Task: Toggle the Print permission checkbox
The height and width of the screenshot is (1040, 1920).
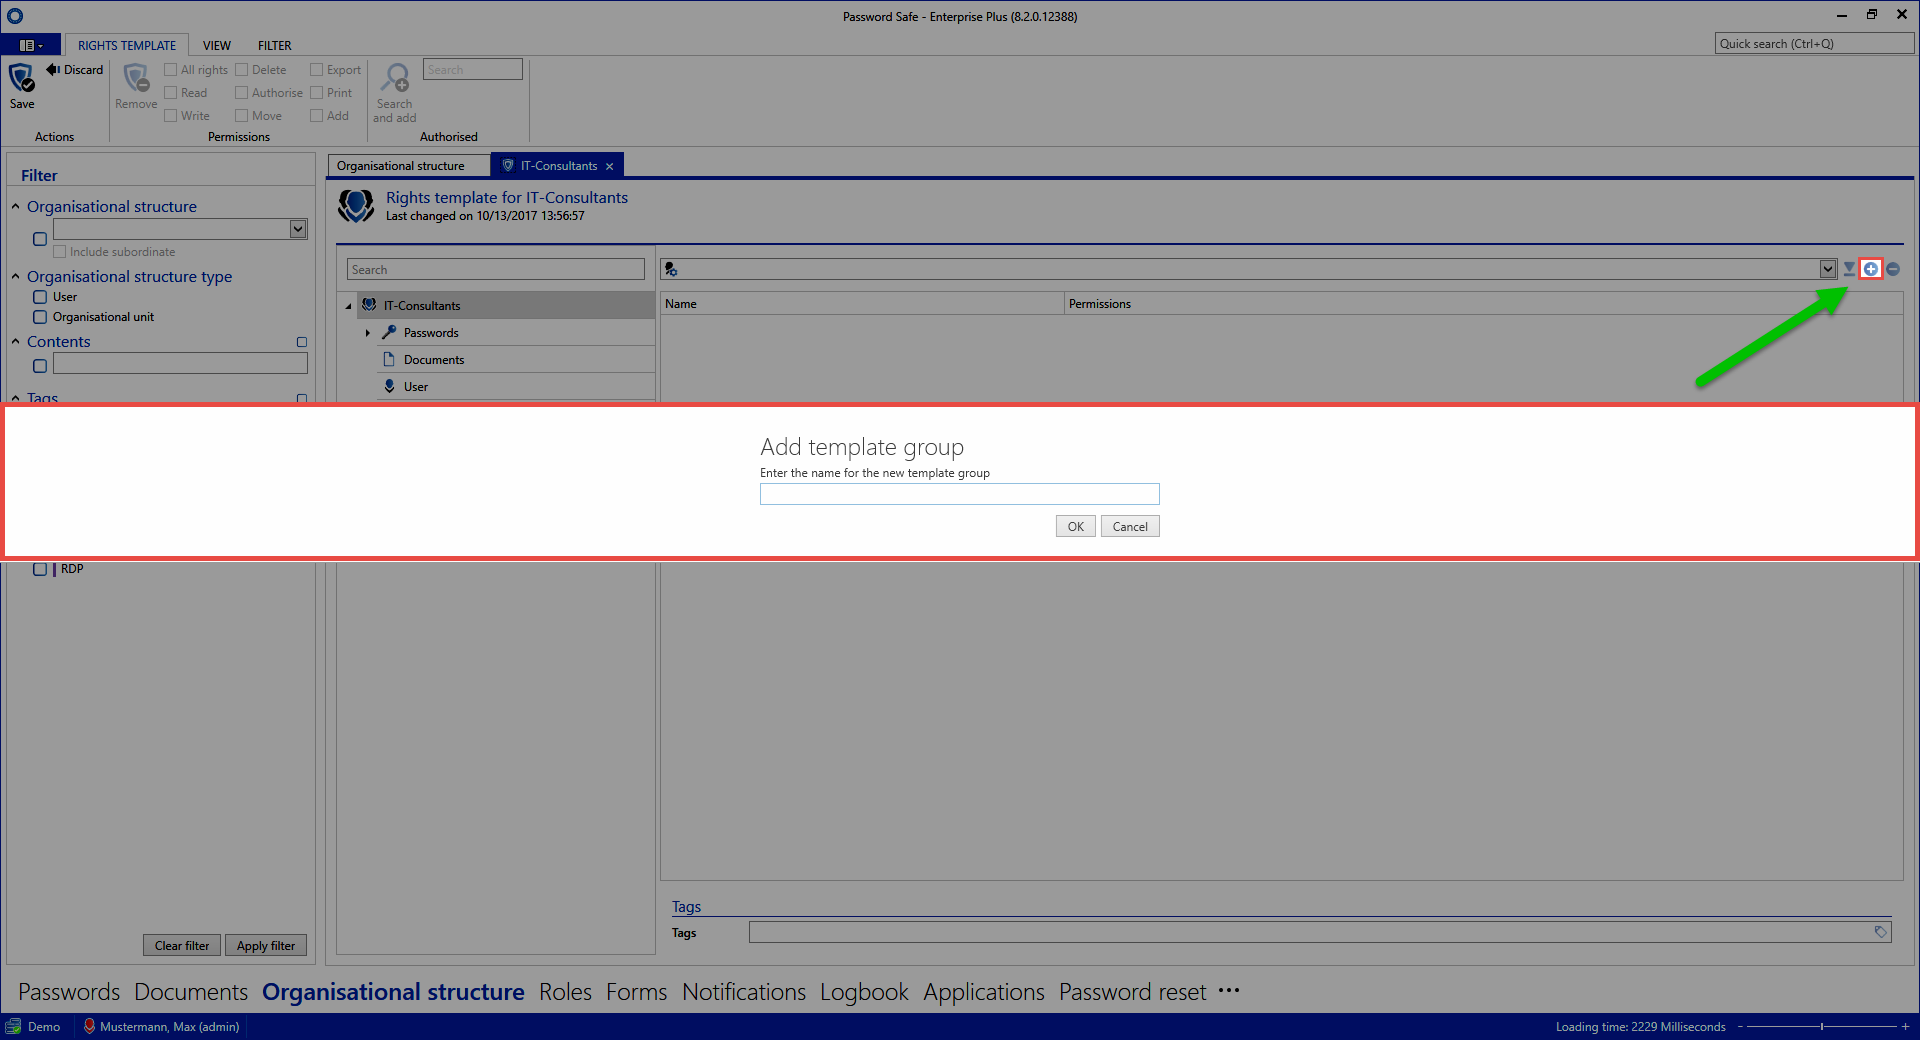Action: pyautogui.click(x=316, y=93)
